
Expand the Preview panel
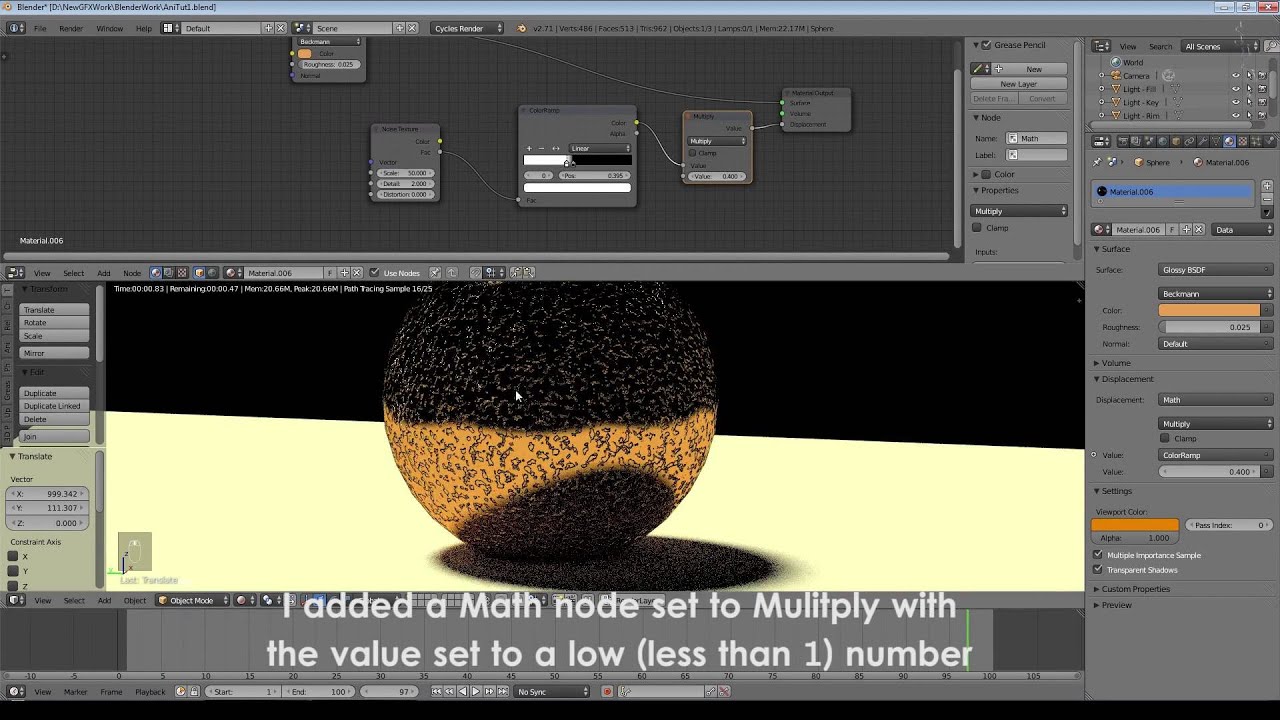tap(1116, 605)
